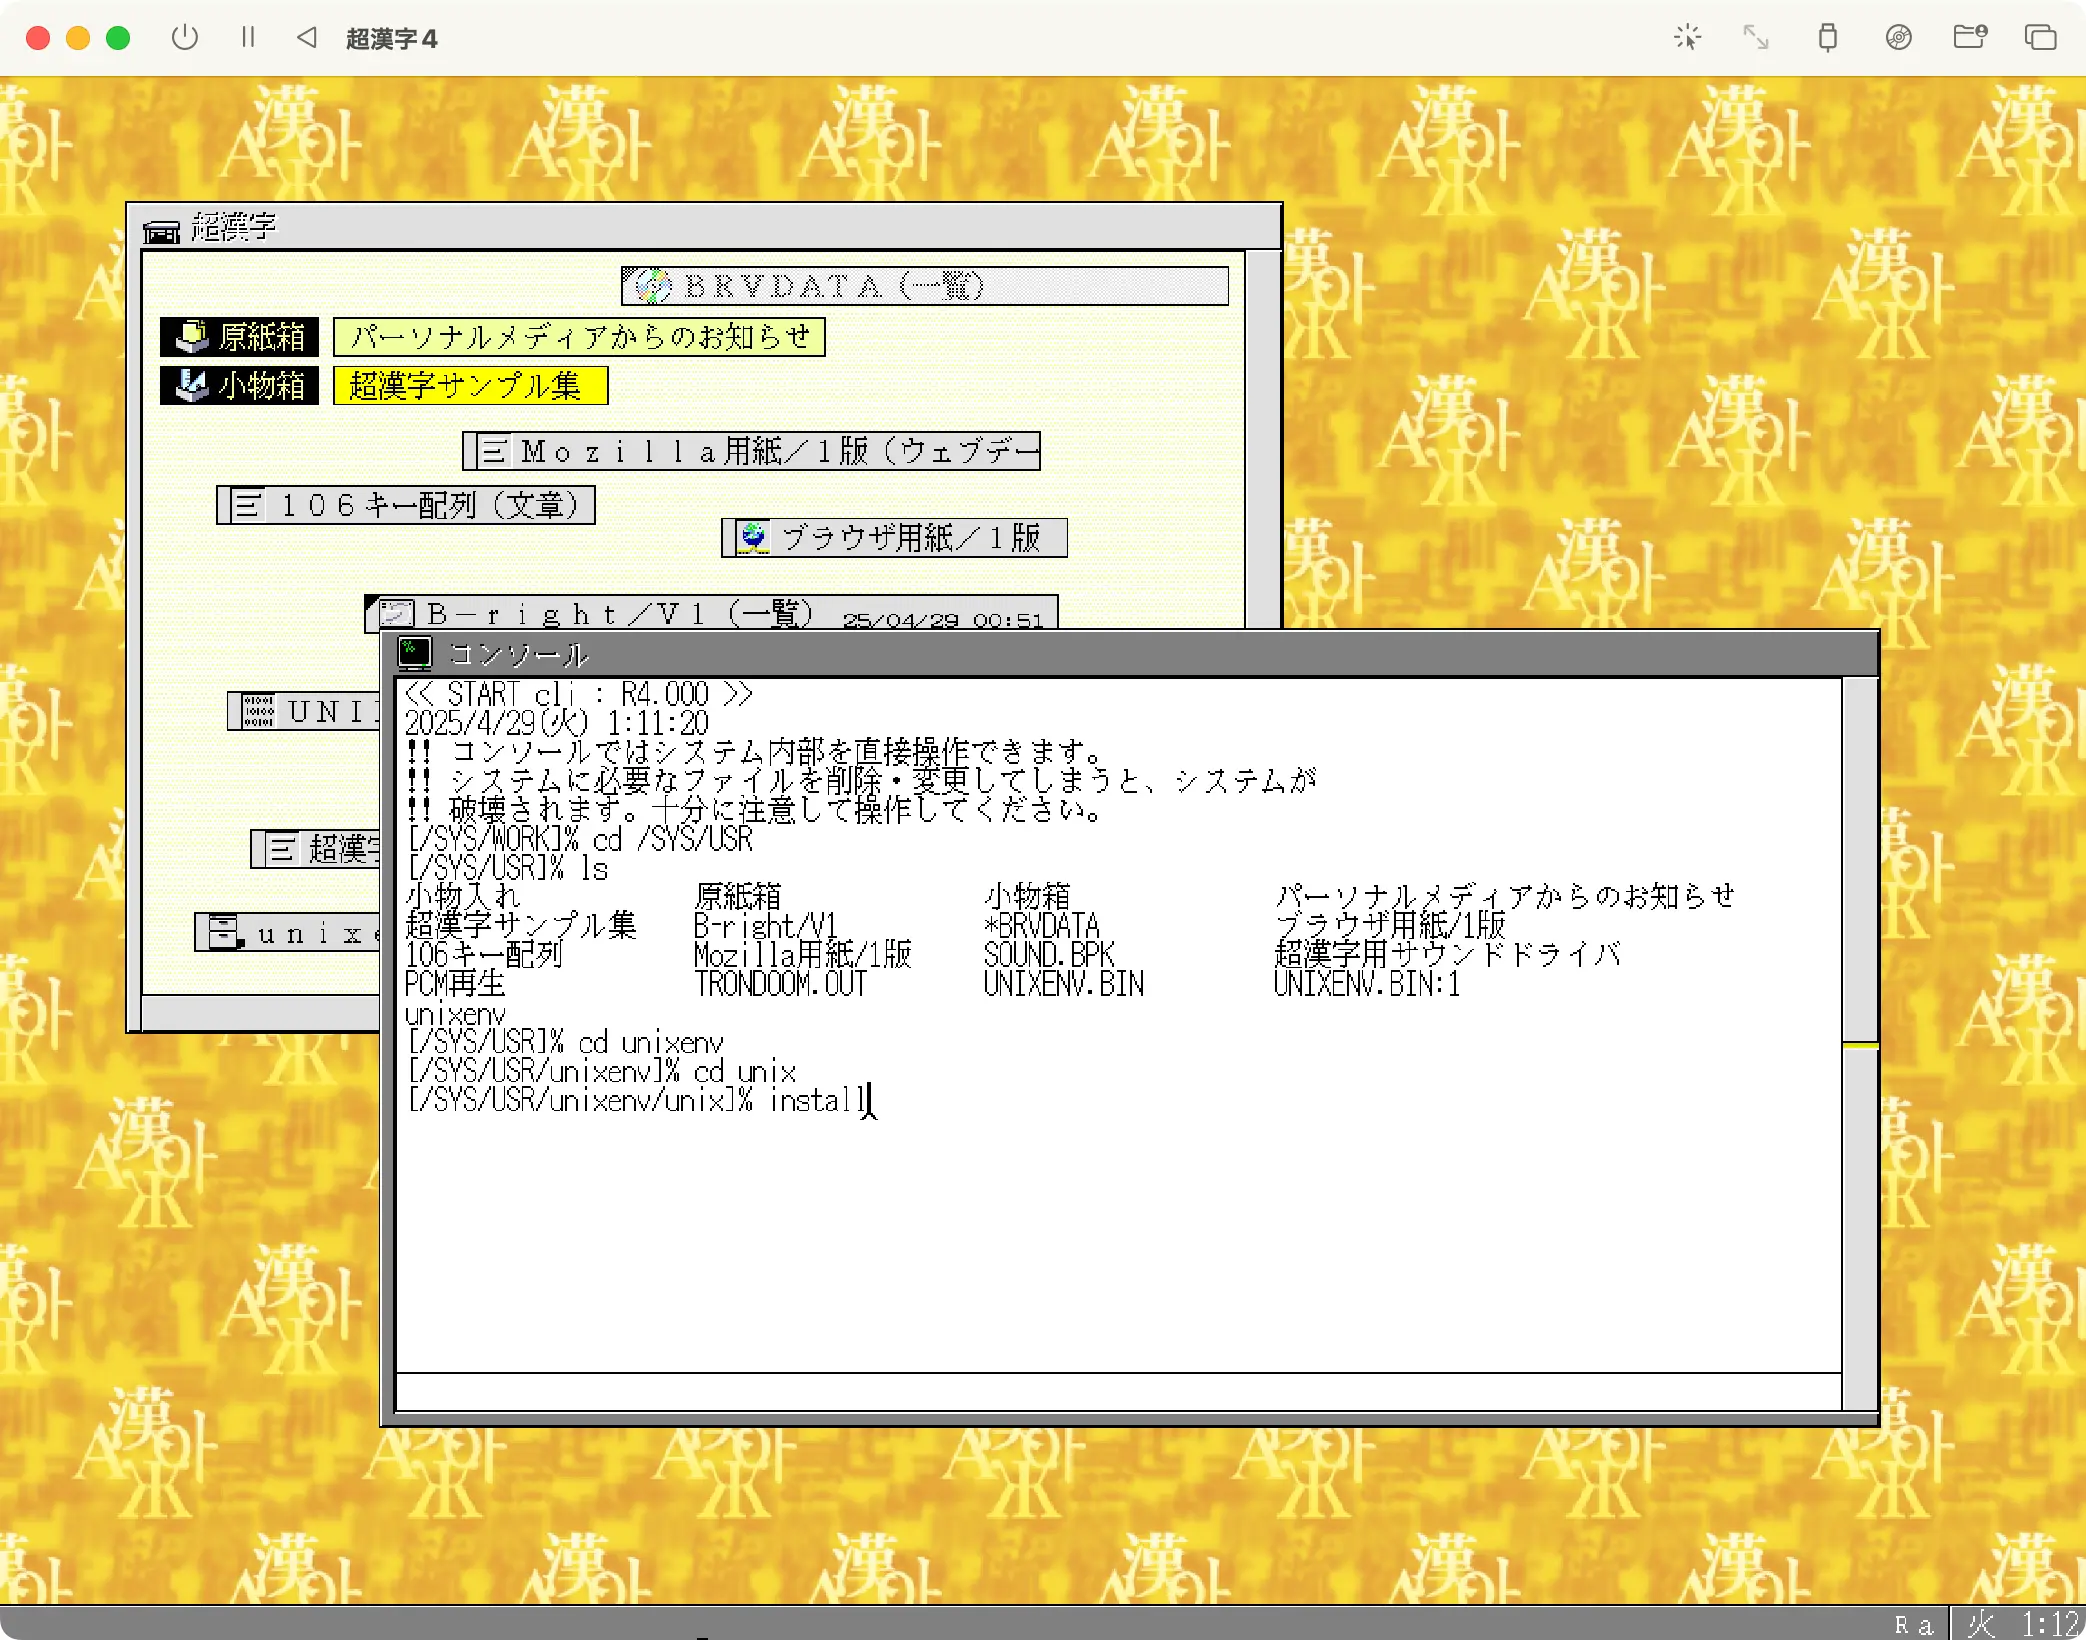The image size is (2086, 1640).
Task: Pause the virtual machine
Action: 248,38
